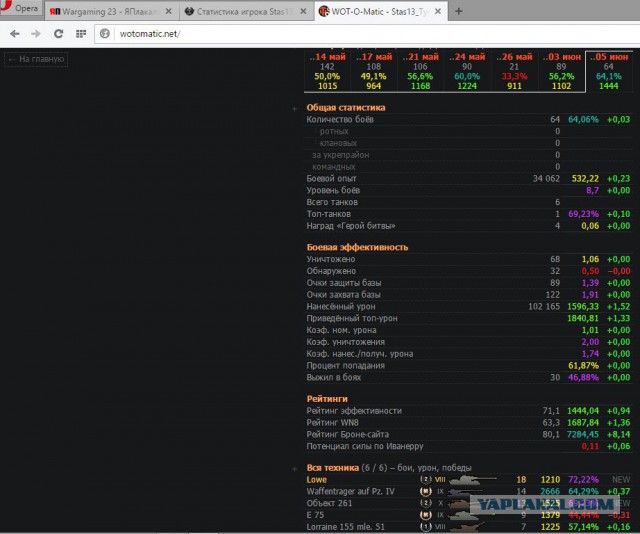Click the Общая статистика heading
The height and width of the screenshot is (534, 640).
click(x=346, y=108)
